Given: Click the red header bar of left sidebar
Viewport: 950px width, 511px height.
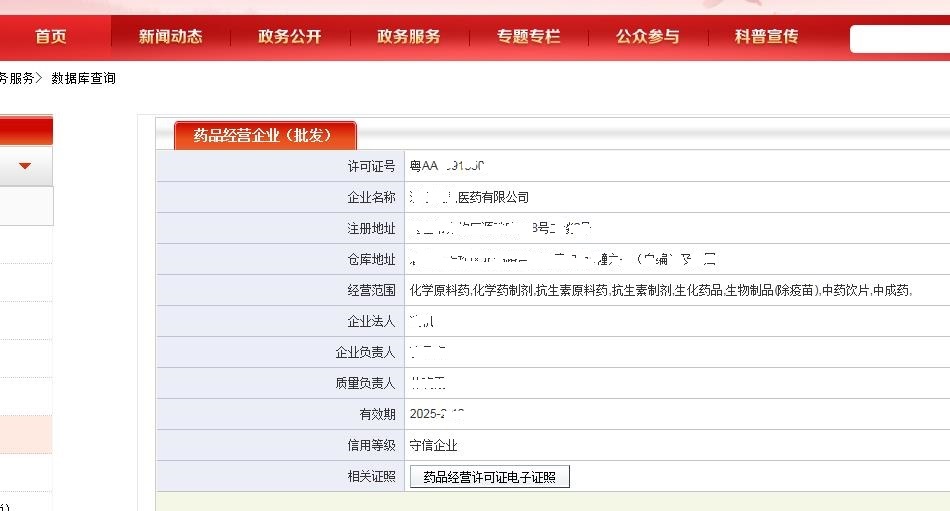Looking at the screenshot, I should [x=25, y=130].
